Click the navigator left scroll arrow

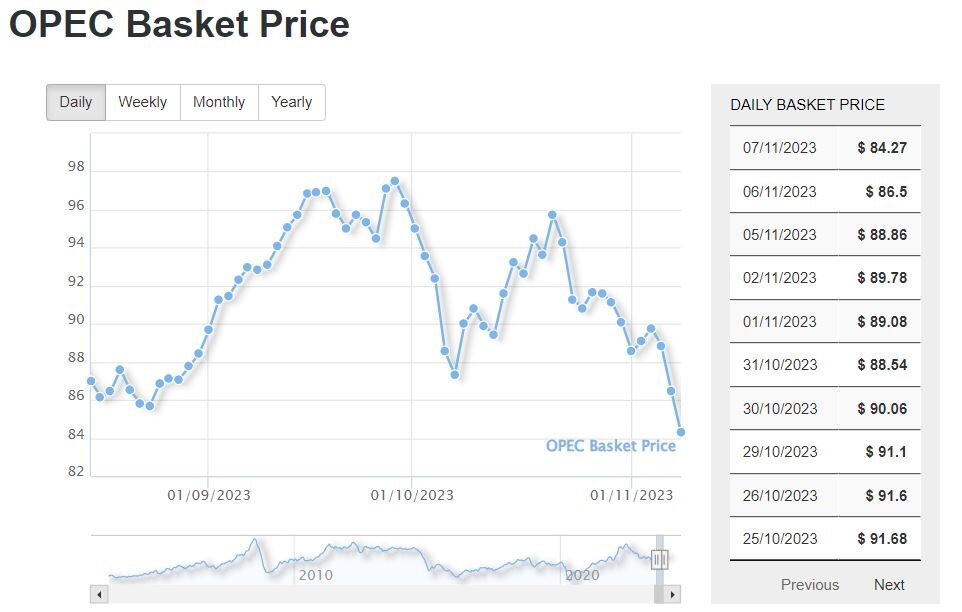pos(99,595)
